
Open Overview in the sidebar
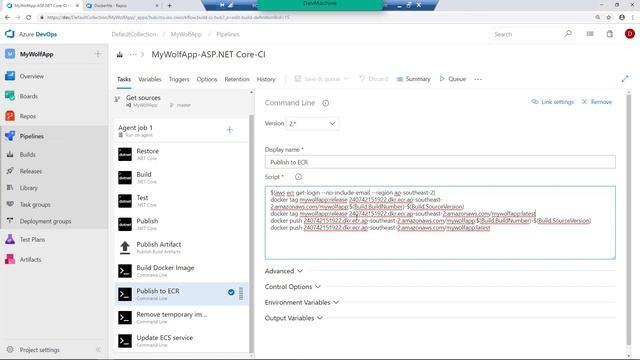[x=31, y=76]
